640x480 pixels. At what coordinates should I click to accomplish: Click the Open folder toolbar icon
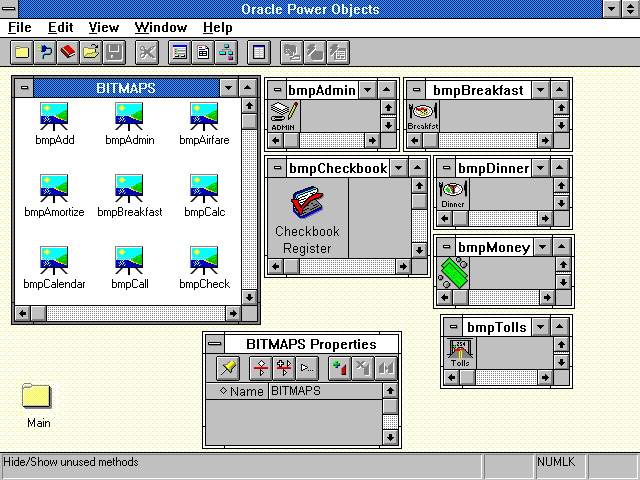(x=91, y=52)
